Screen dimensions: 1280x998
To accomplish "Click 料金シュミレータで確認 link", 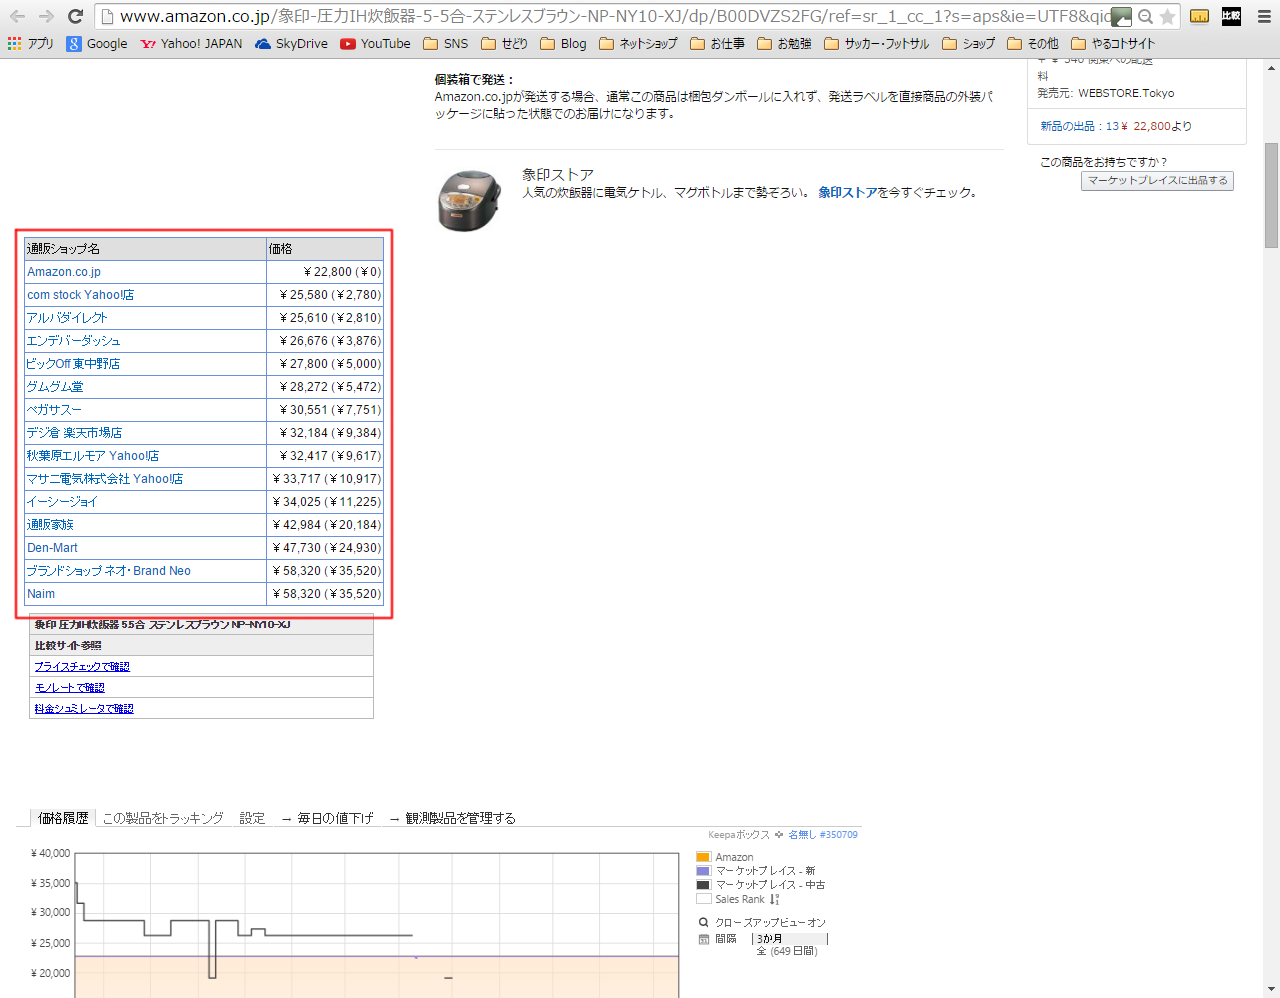I will click(84, 709).
